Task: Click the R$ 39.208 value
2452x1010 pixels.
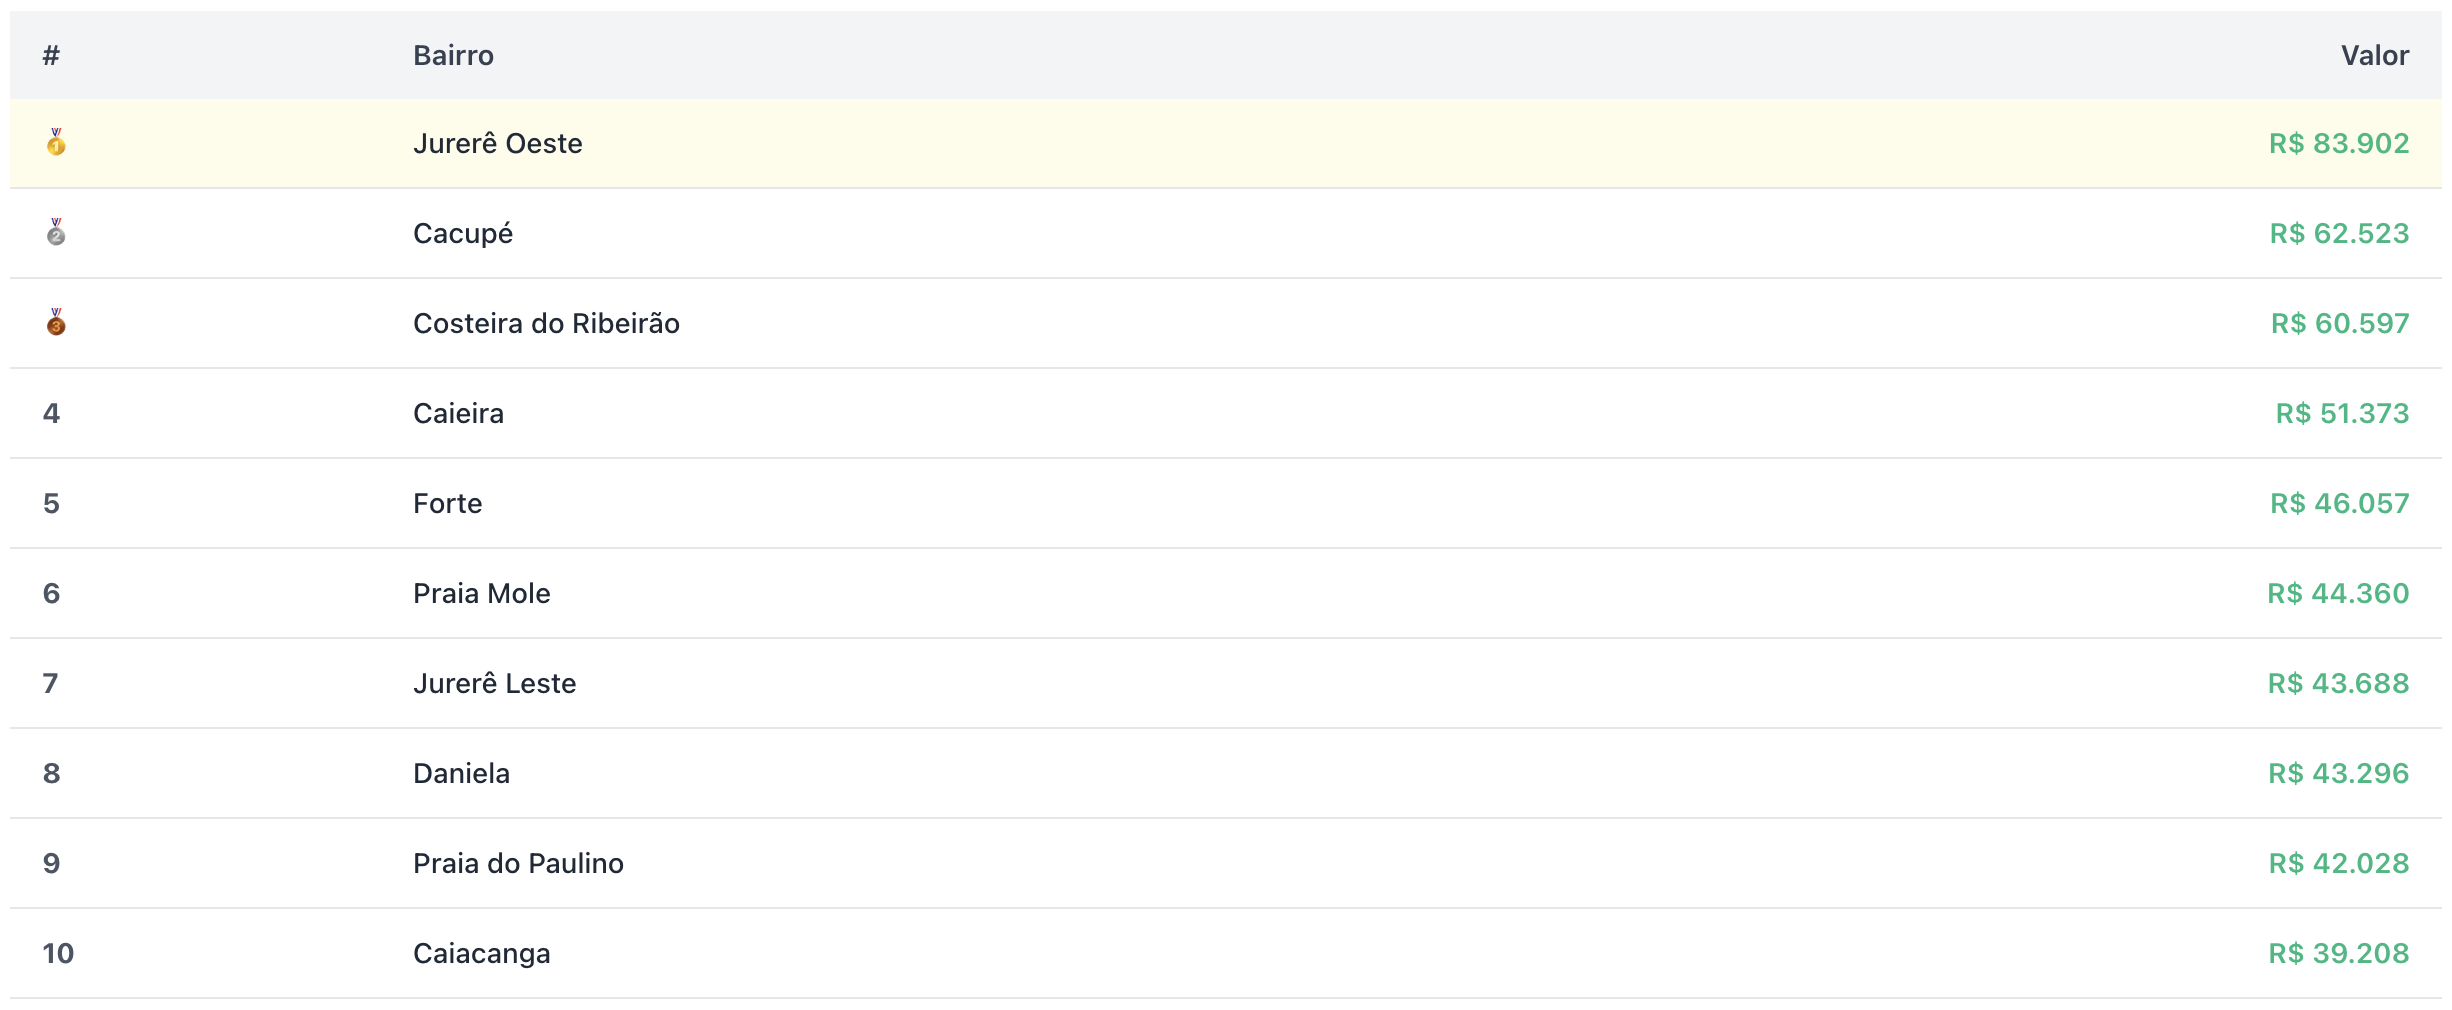Action: coord(2338,954)
